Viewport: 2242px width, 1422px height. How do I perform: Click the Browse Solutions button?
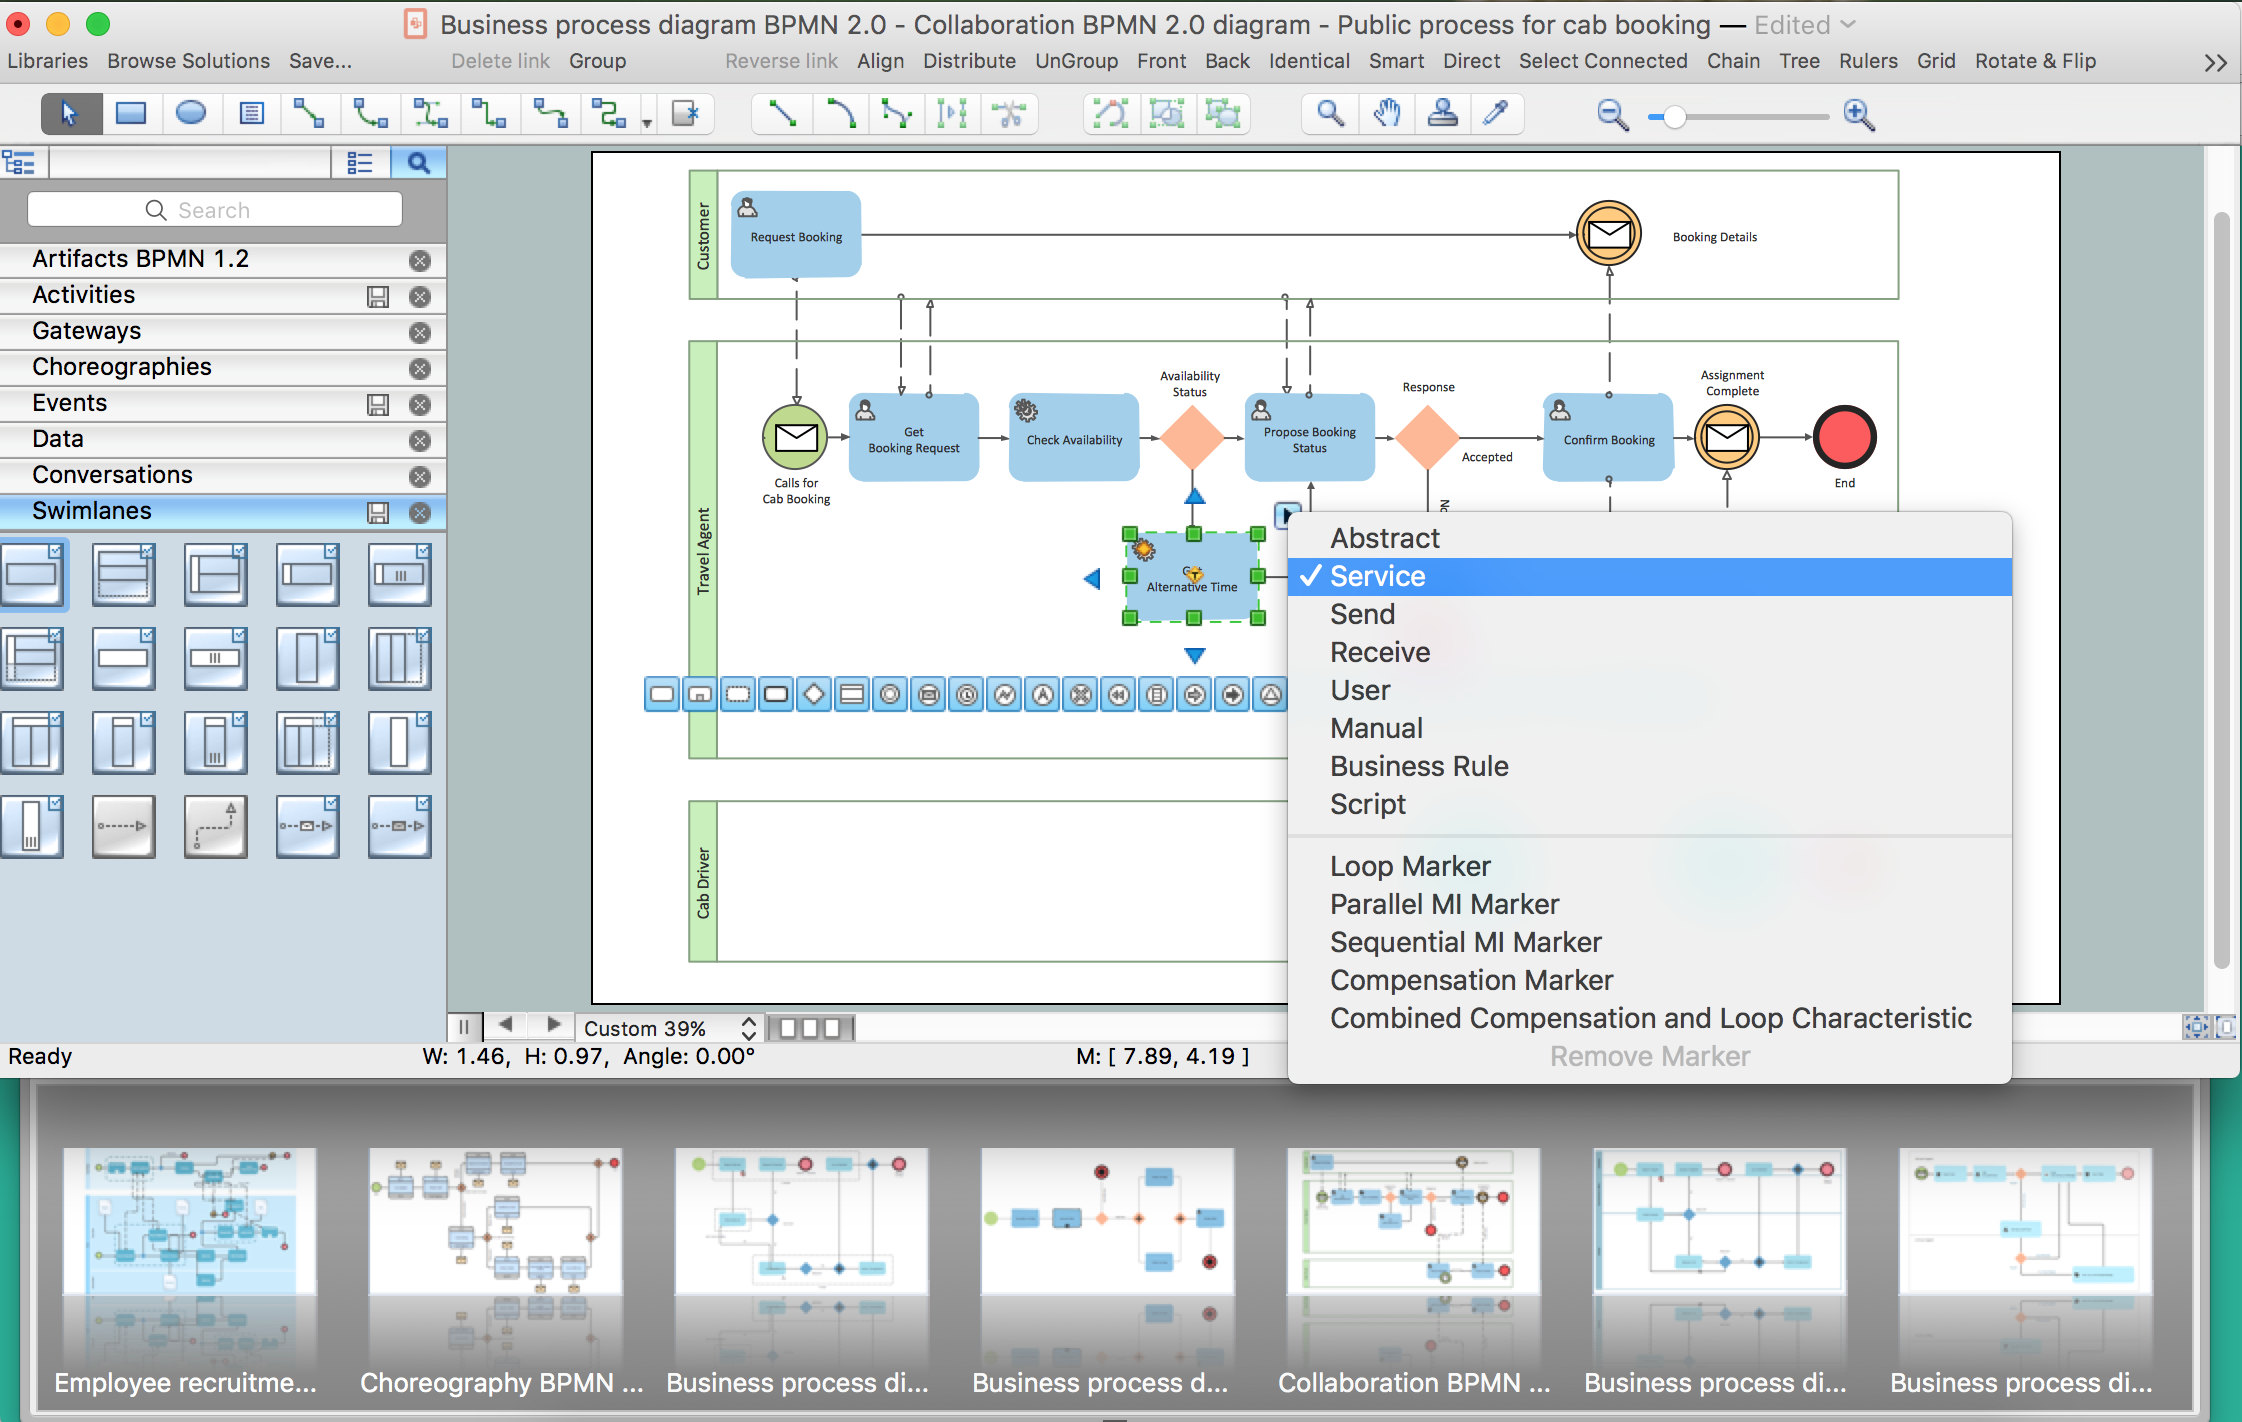click(x=188, y=61)
